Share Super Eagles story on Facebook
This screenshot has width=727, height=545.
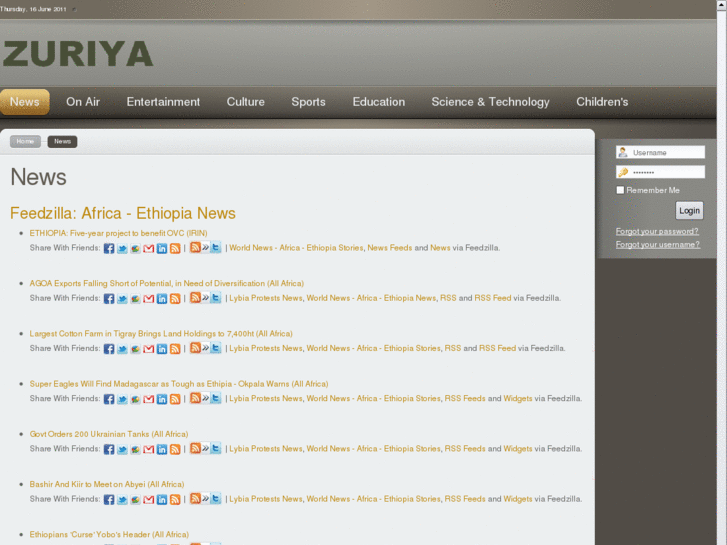[x=109, y=399]
